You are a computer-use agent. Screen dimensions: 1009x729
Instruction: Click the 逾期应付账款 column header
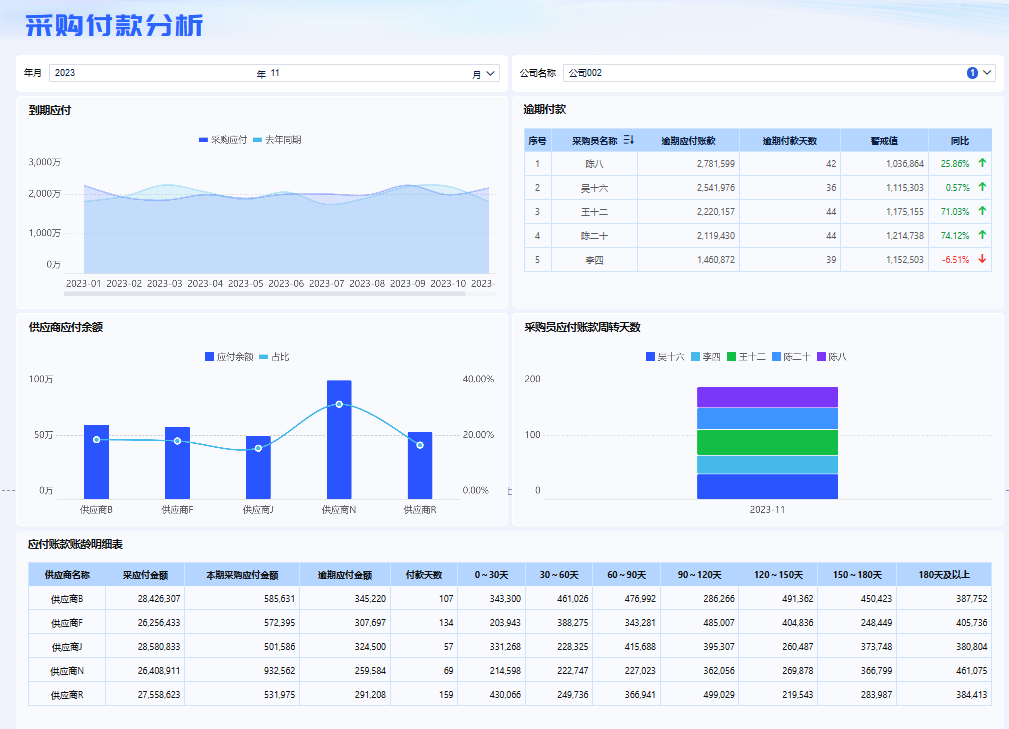point(688,140)
